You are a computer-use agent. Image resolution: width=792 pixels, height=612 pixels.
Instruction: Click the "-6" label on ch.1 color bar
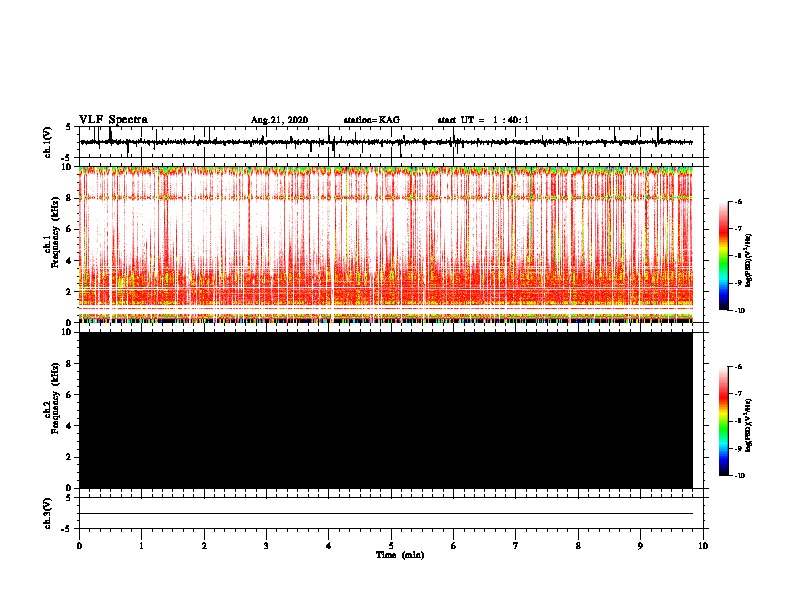click(738, 201)
